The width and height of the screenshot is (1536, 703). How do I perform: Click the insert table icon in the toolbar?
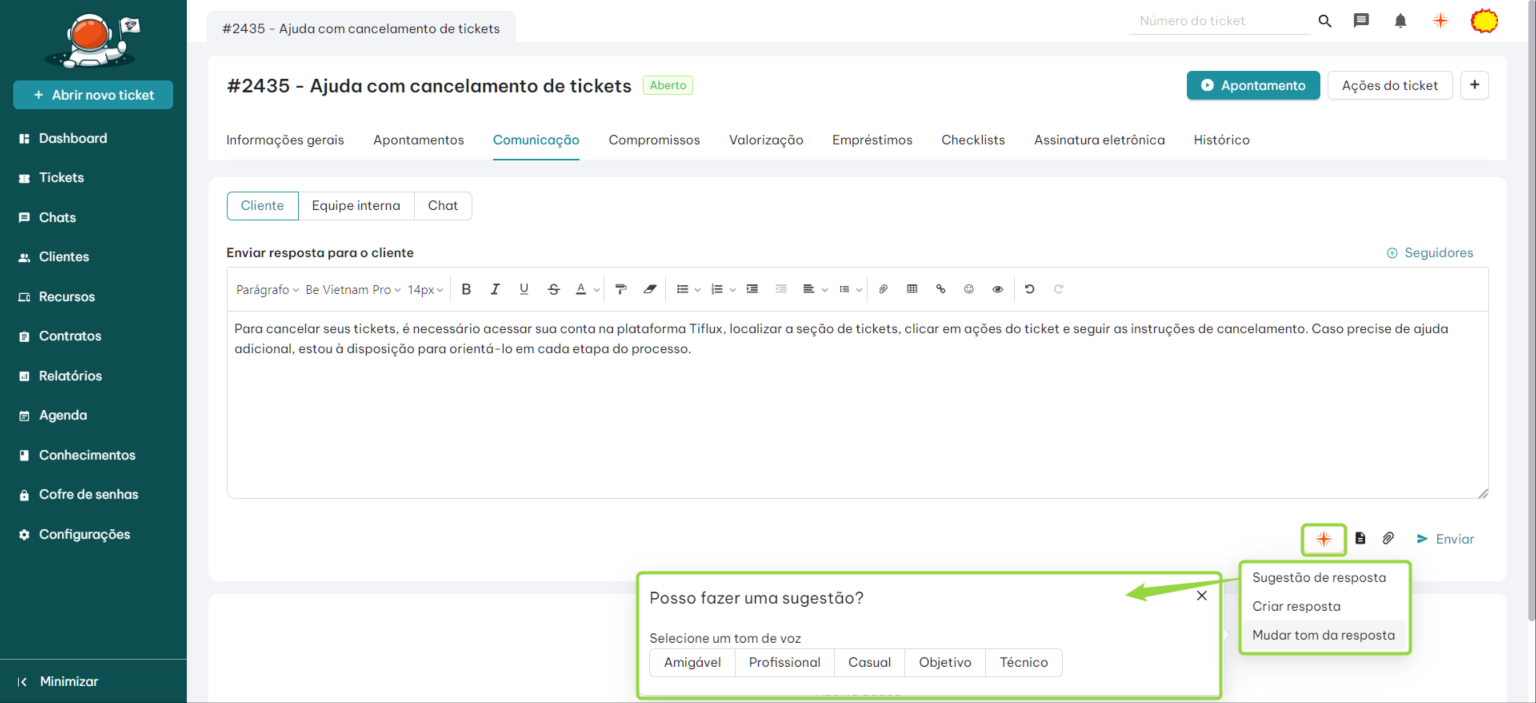912,289
